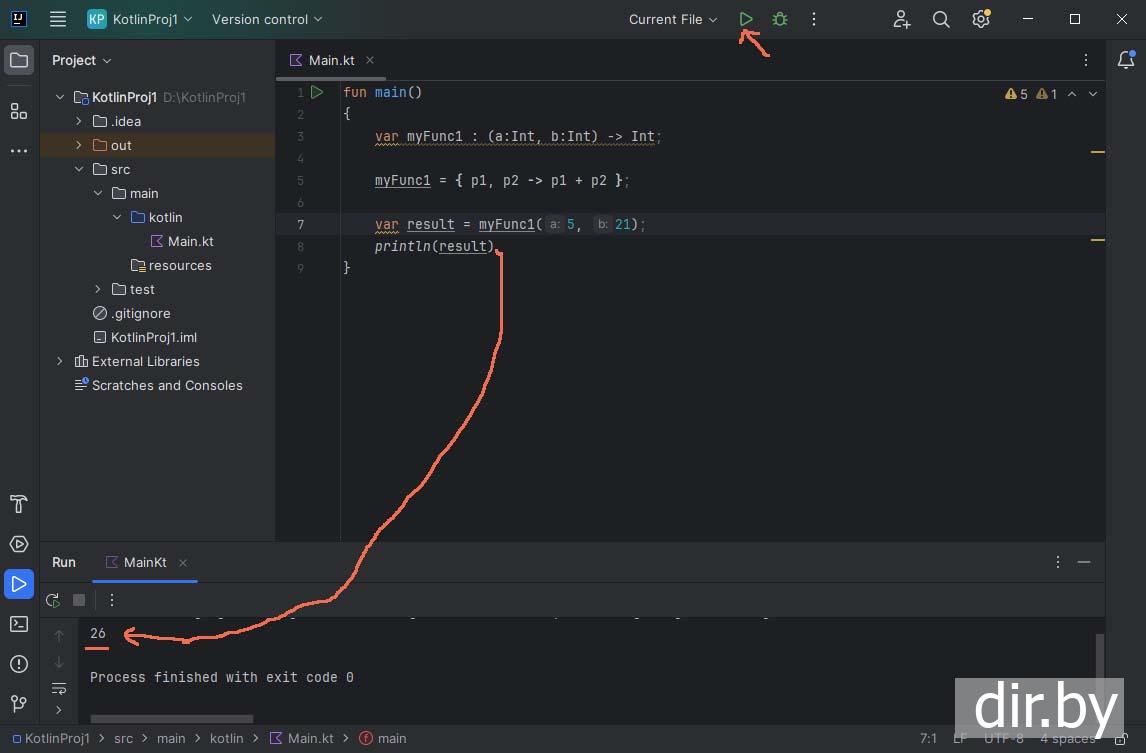Expand the External Libraries node

pyautogui.click(x=60, y=361)
